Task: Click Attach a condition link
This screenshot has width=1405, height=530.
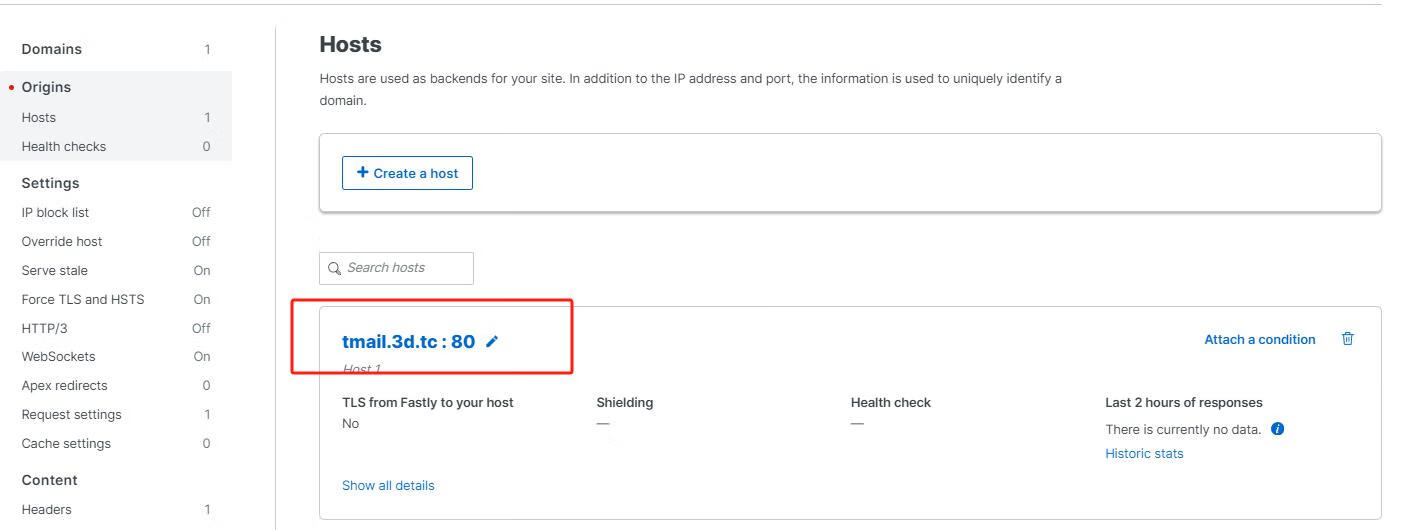Action: (x=1259, y=340)
